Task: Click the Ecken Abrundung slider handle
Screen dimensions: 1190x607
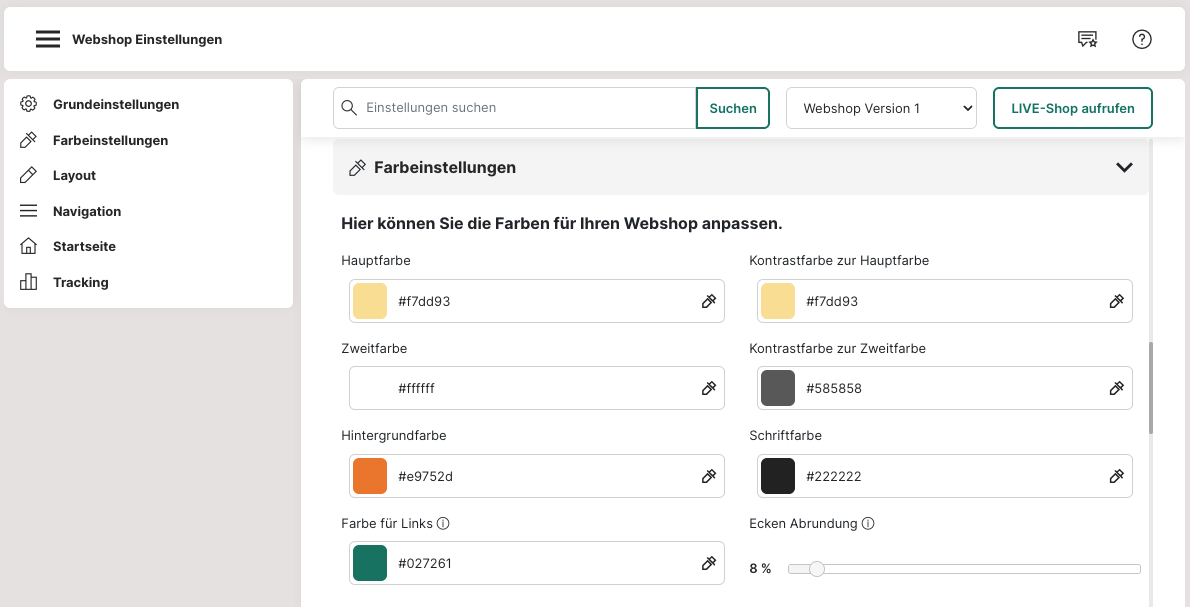Action: 817,569
